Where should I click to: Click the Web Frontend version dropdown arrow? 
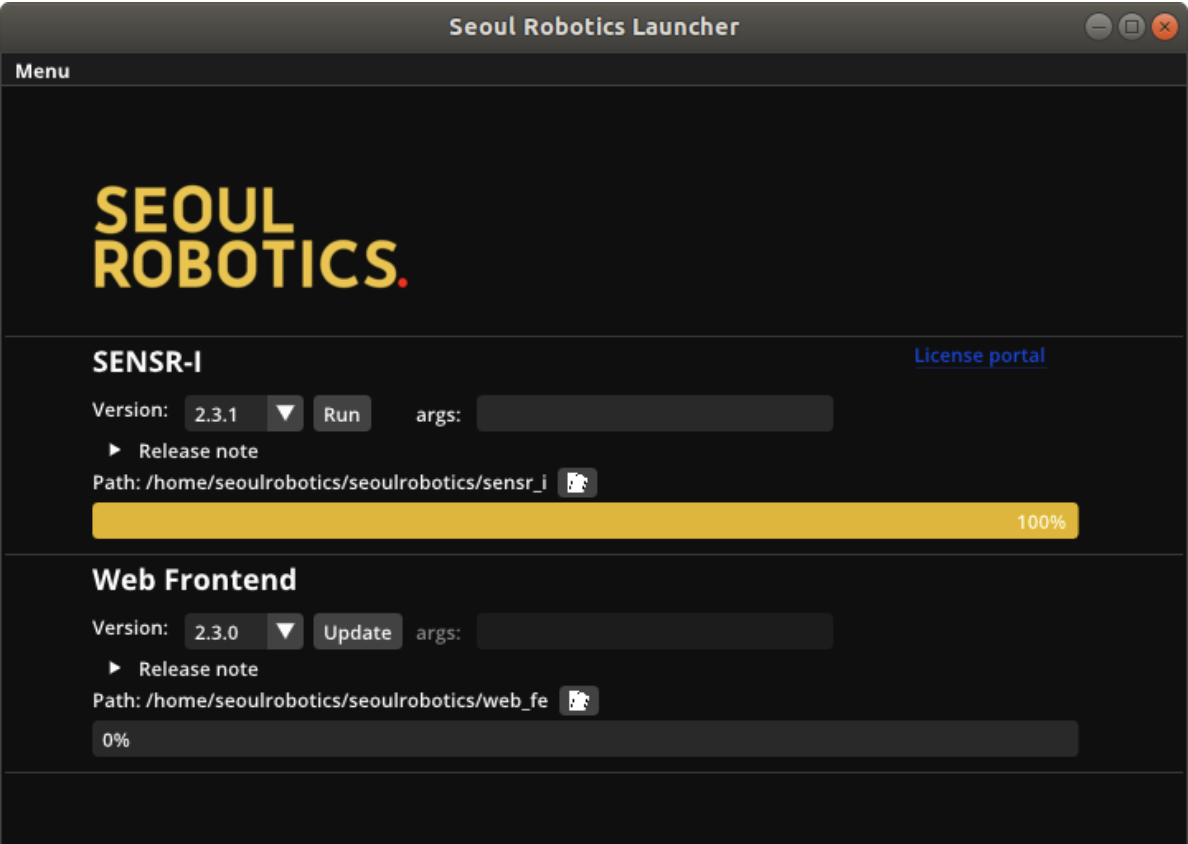[288, 630]
